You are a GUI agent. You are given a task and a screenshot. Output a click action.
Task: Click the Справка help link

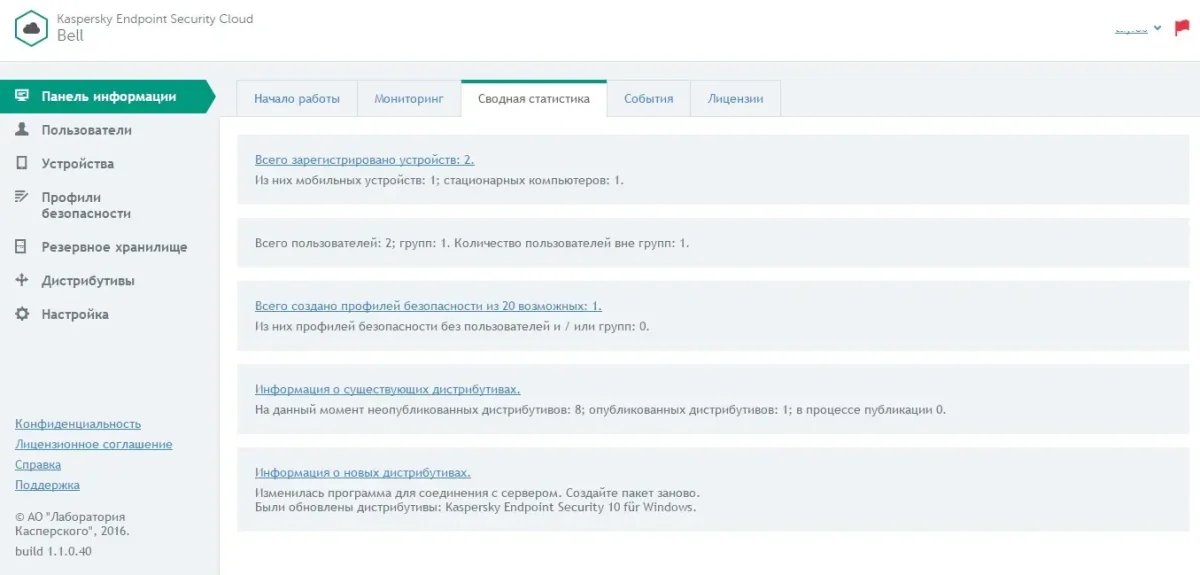coord(38,465)
